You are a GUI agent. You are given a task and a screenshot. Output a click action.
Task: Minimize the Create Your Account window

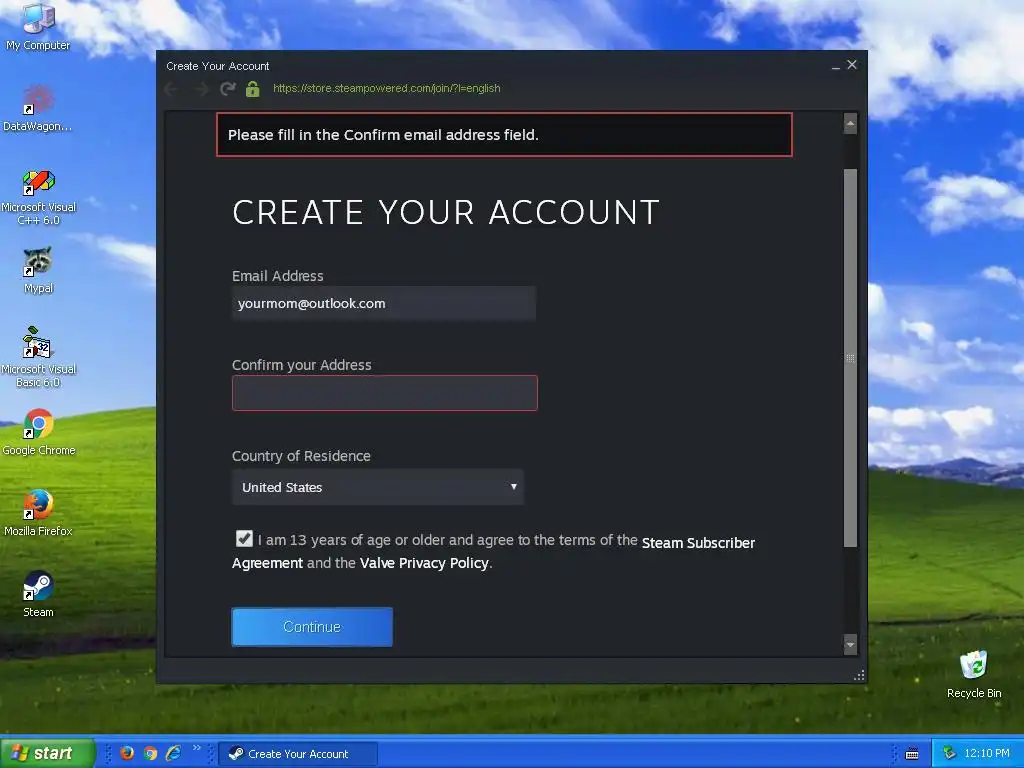836,66
